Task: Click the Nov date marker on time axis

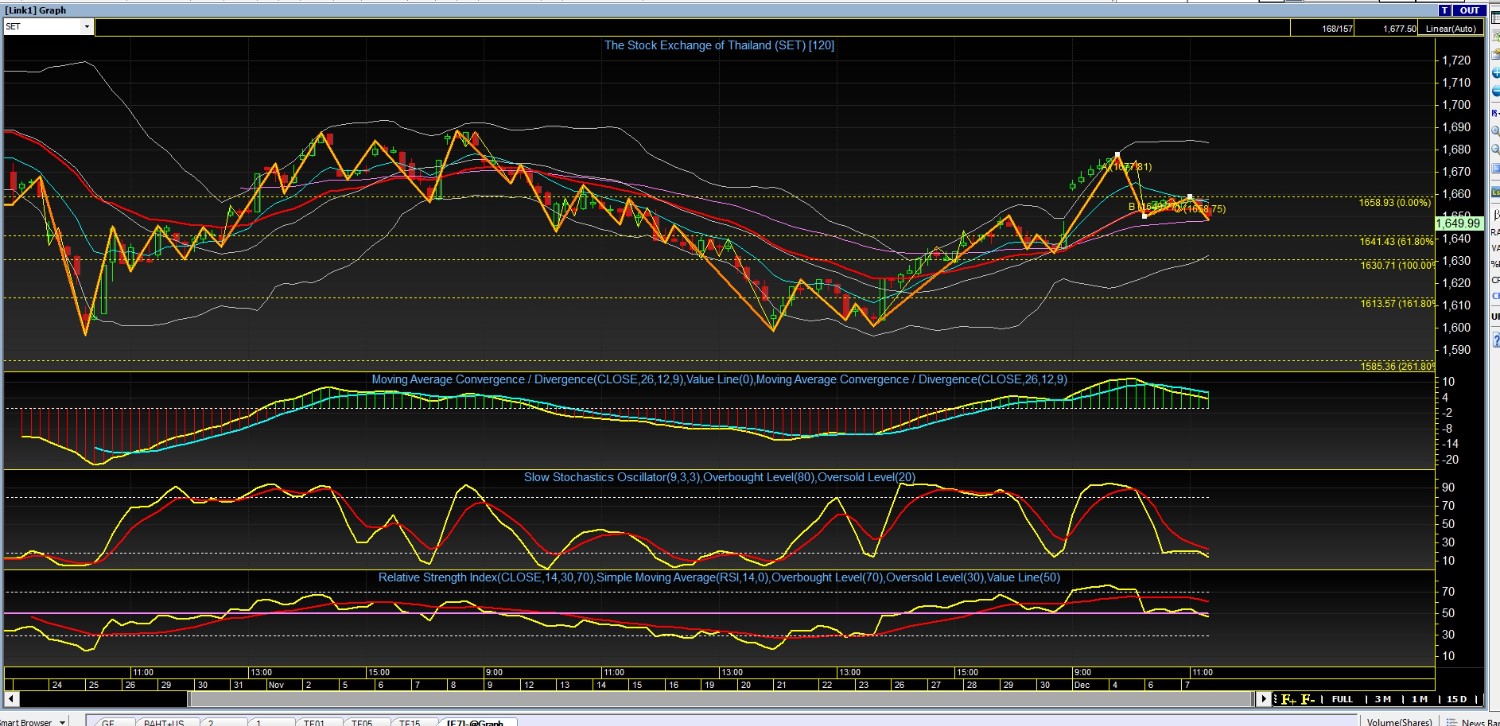Action: 275,685
